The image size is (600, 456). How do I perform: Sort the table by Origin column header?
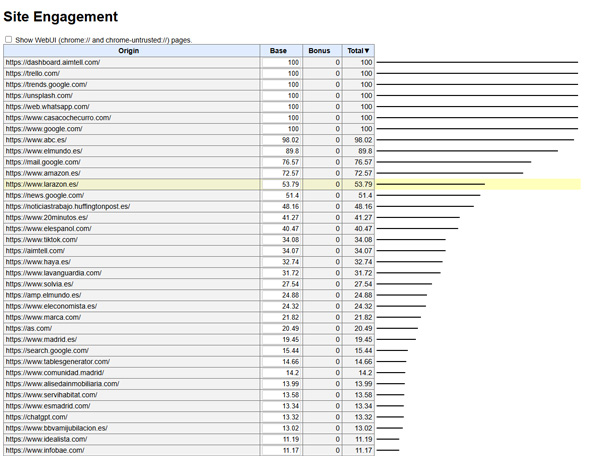(130, 50)
